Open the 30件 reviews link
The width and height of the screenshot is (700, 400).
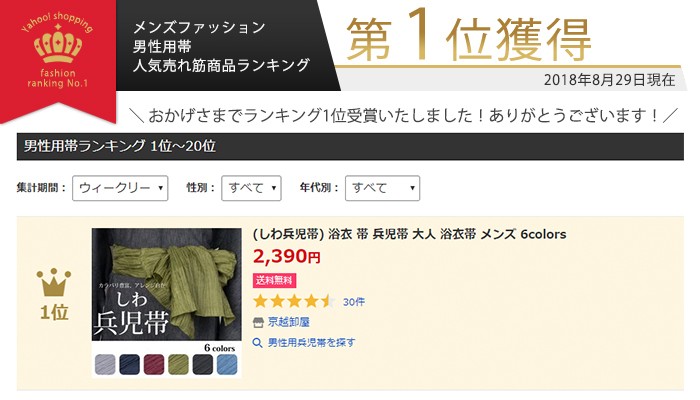[354, 302]
